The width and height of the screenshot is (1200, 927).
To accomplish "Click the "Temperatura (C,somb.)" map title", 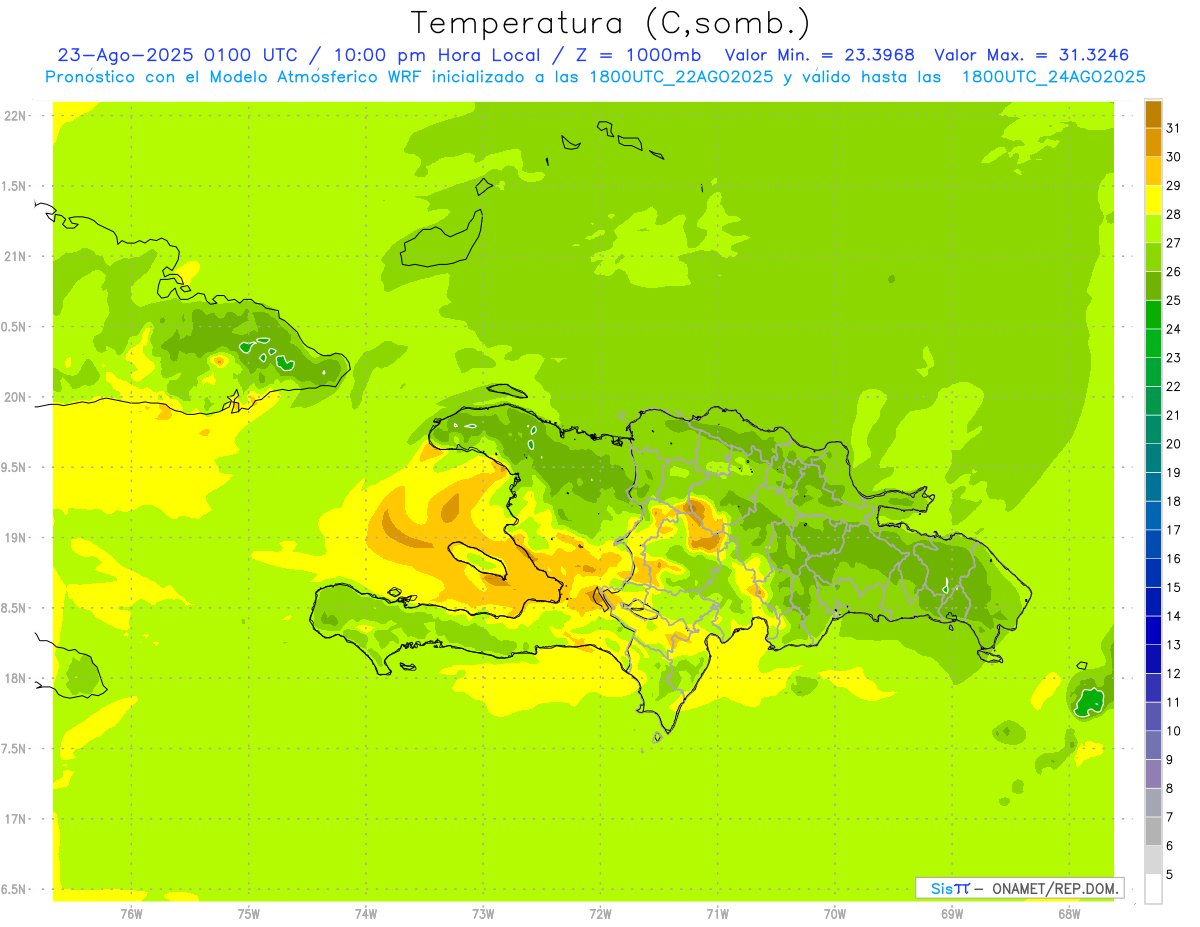I will pos(611,23).
